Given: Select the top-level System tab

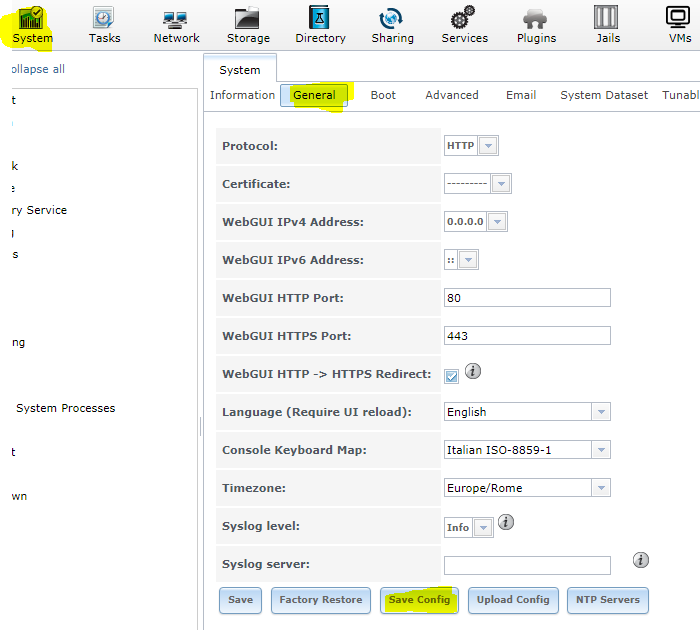Looking at the screenshot, I should pos(240,70).
